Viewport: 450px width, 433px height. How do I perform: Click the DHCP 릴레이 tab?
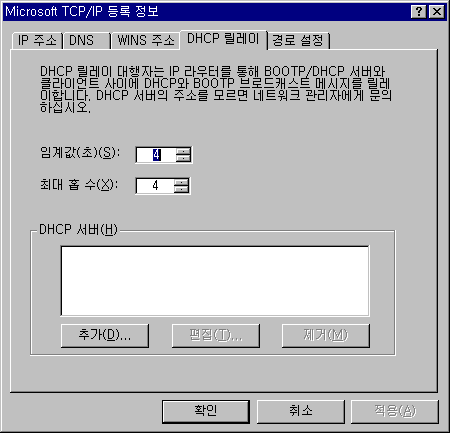223,39
